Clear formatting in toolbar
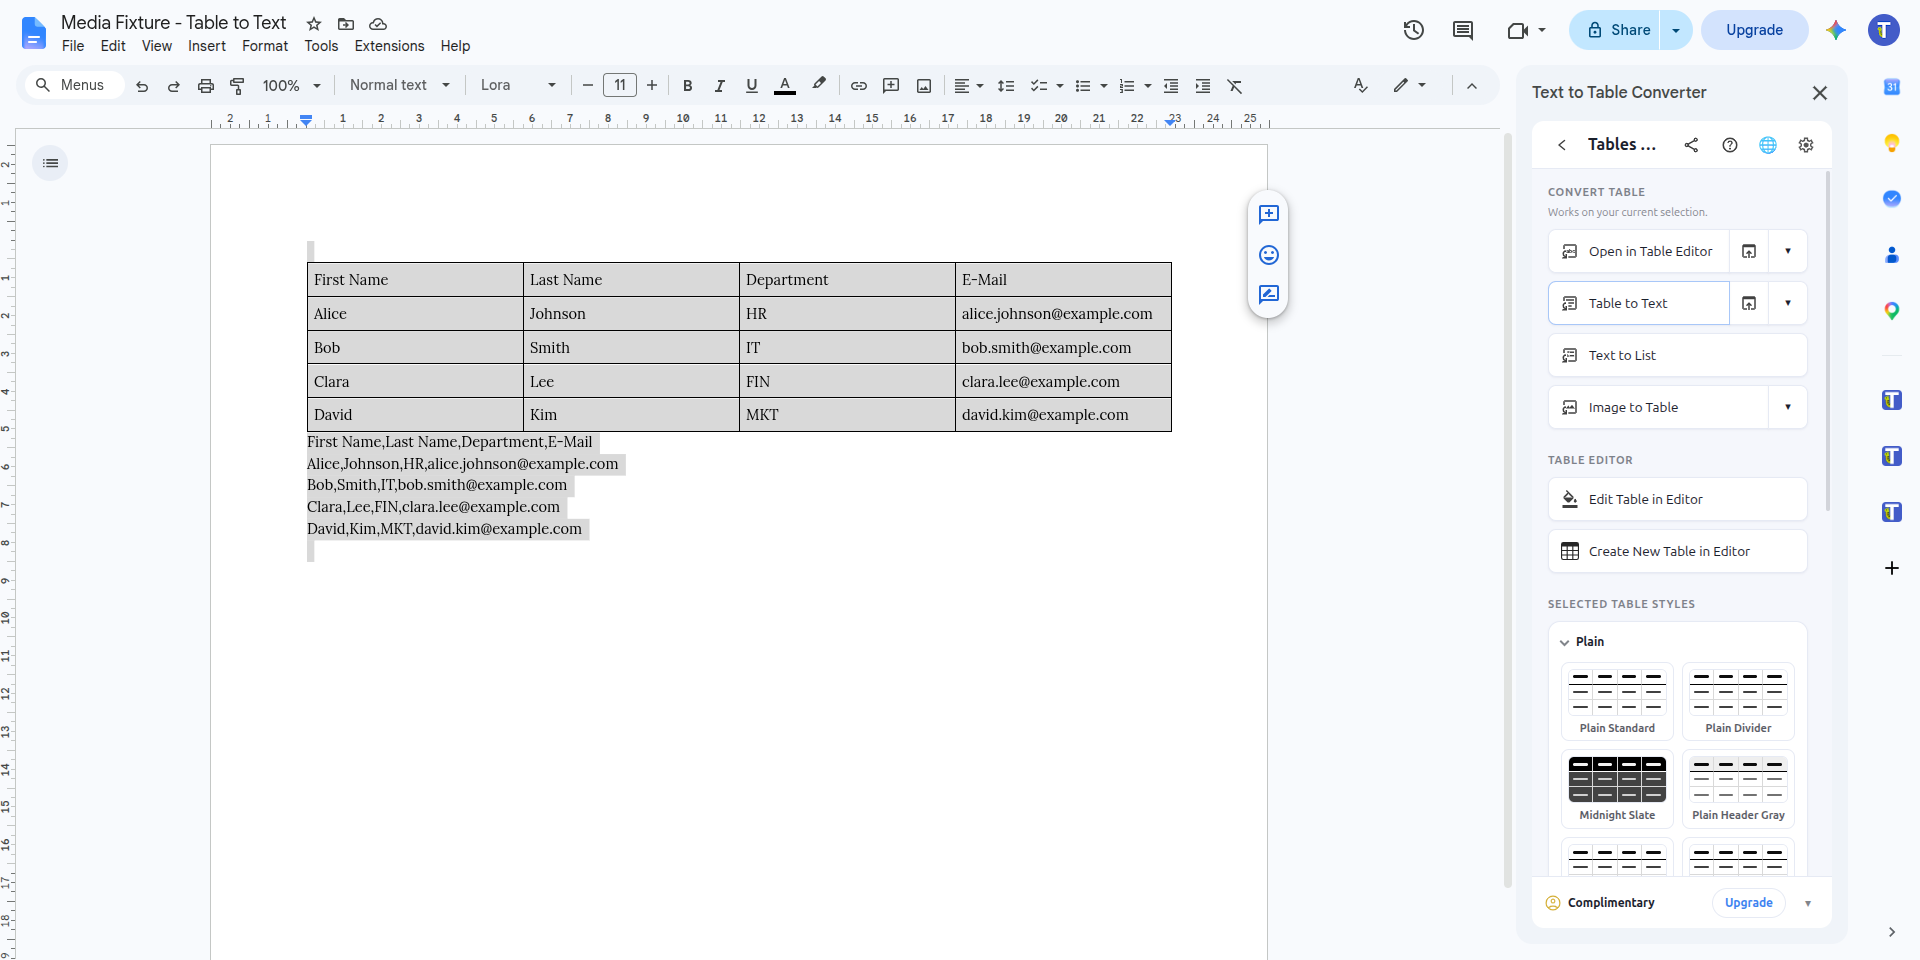Screen dimensions: 1920x960 pos(1235,86)
